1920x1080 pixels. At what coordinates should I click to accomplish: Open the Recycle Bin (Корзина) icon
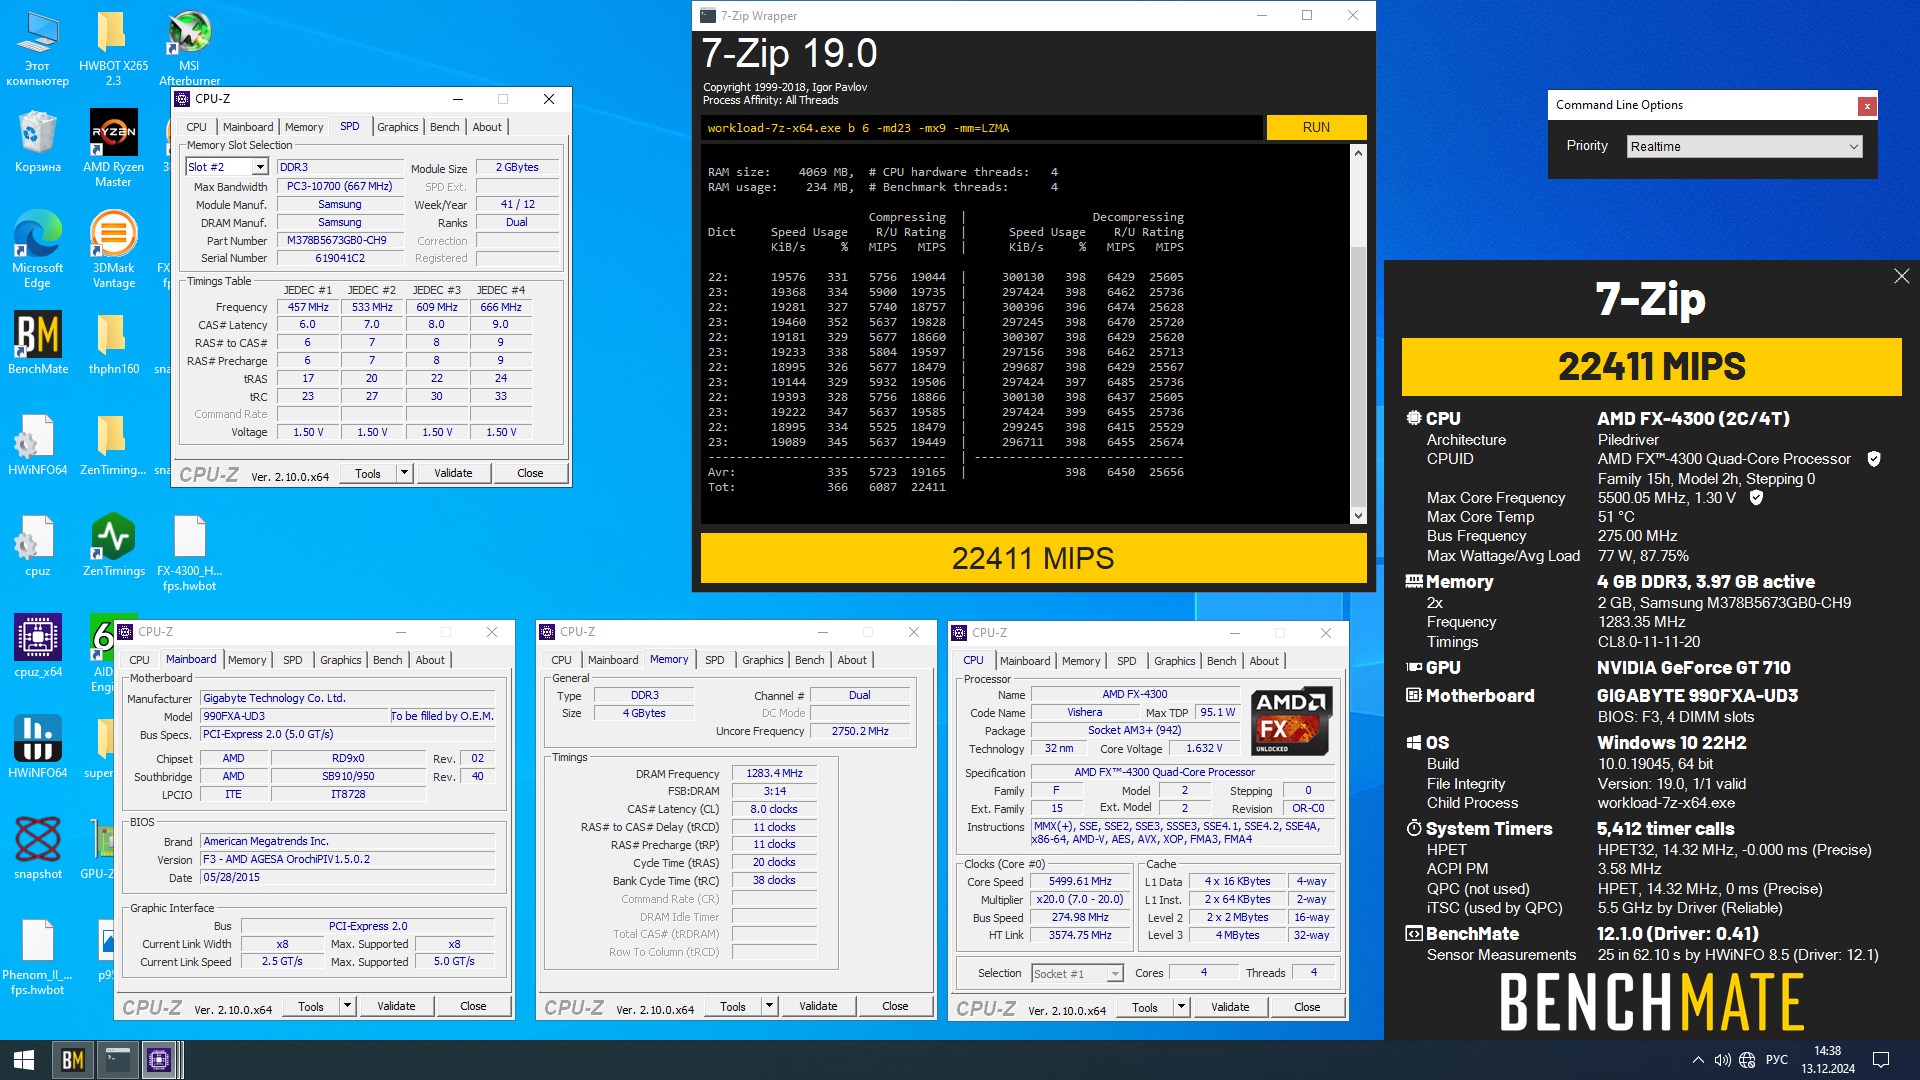tap(38, 142)
